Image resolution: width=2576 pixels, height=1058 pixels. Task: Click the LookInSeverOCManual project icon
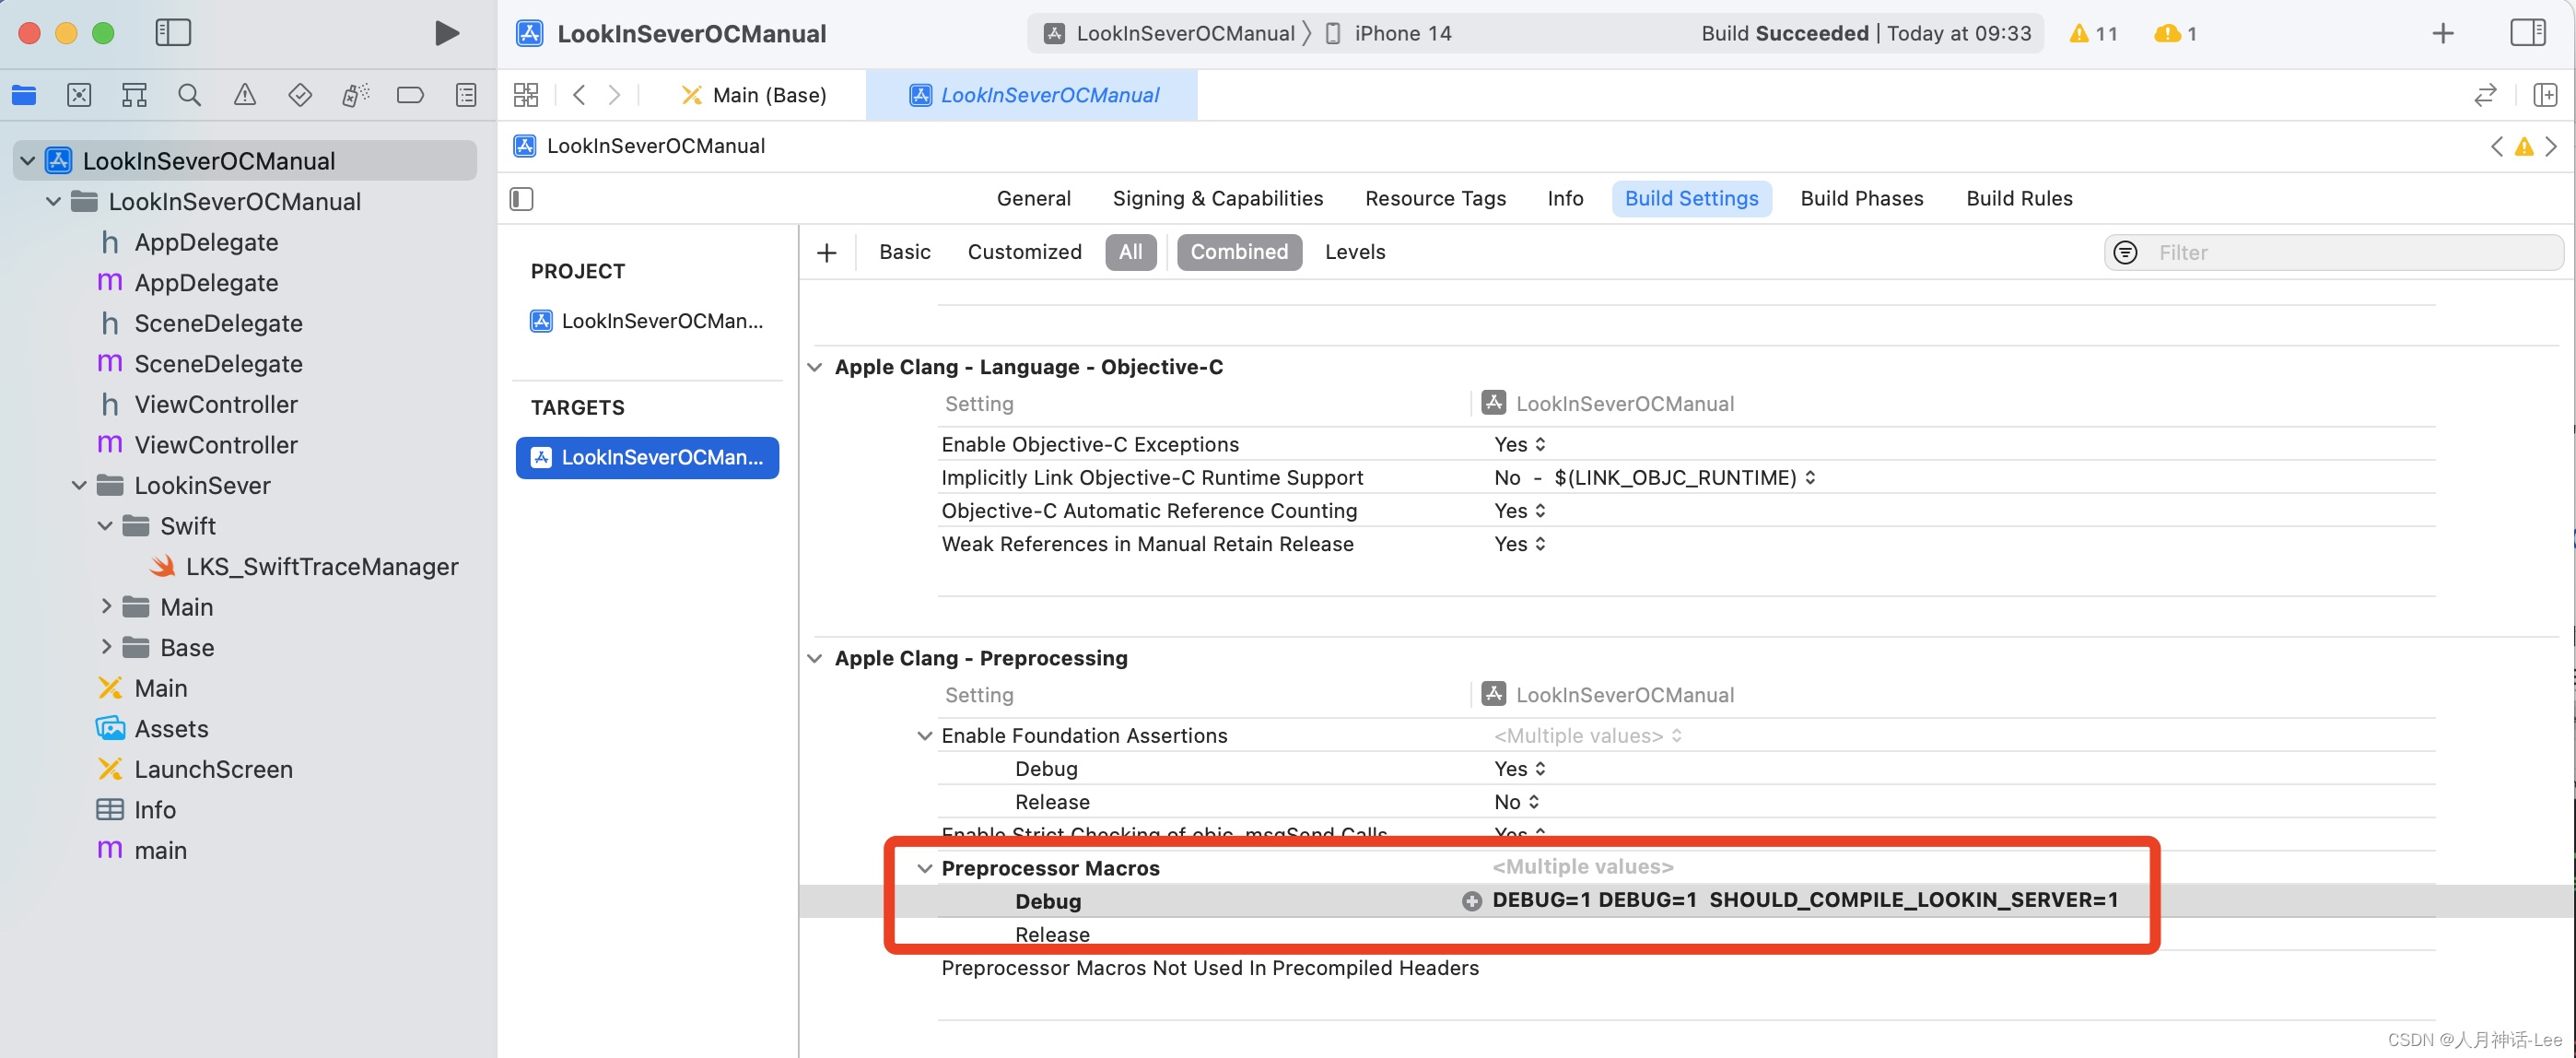coord(57,159)
